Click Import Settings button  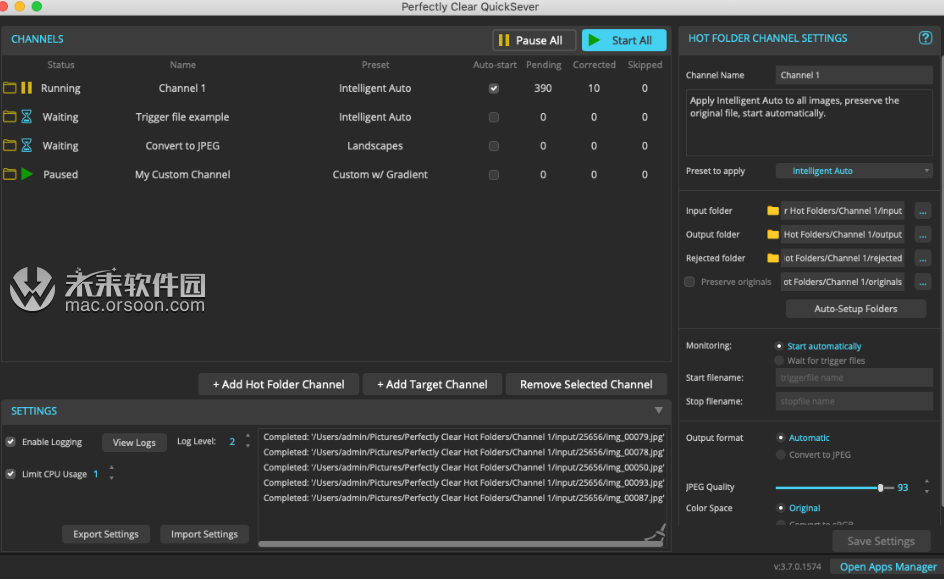204,534
